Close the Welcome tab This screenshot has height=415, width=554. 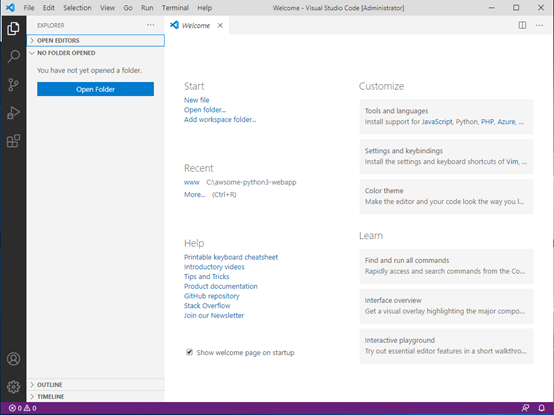click(x=220, y=25)
